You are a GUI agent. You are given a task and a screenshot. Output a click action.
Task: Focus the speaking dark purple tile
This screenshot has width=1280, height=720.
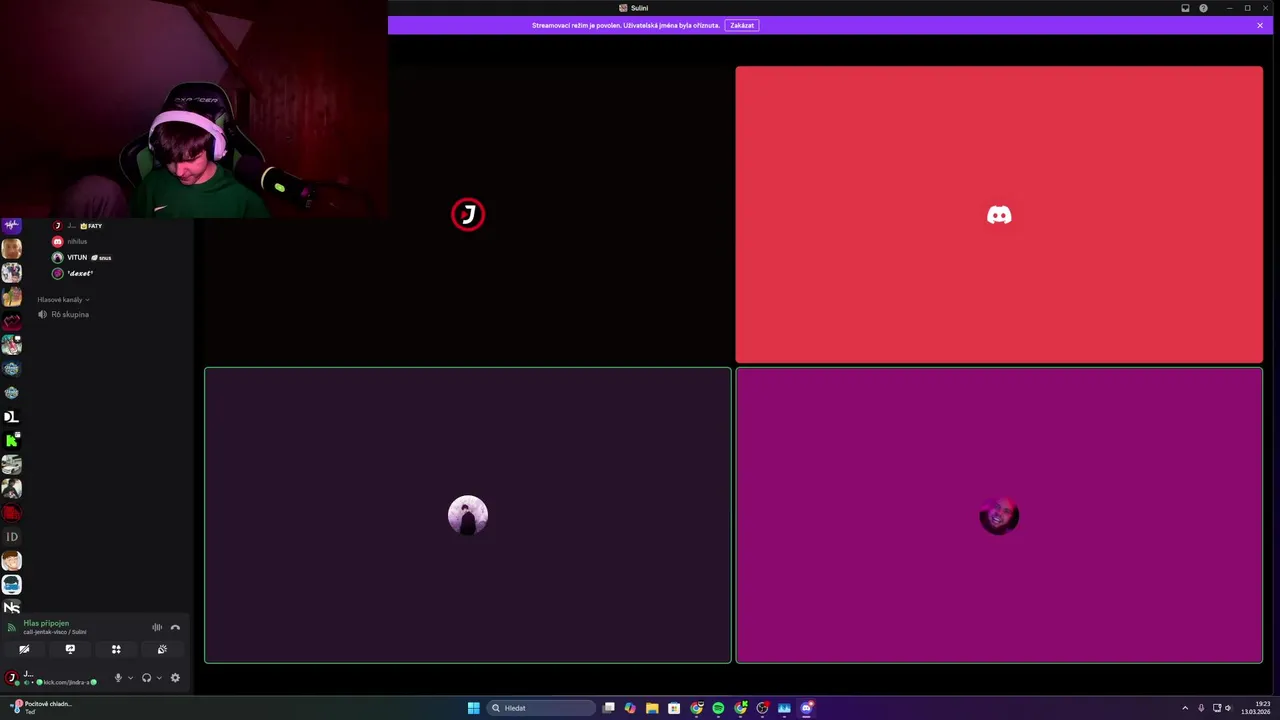468,515
